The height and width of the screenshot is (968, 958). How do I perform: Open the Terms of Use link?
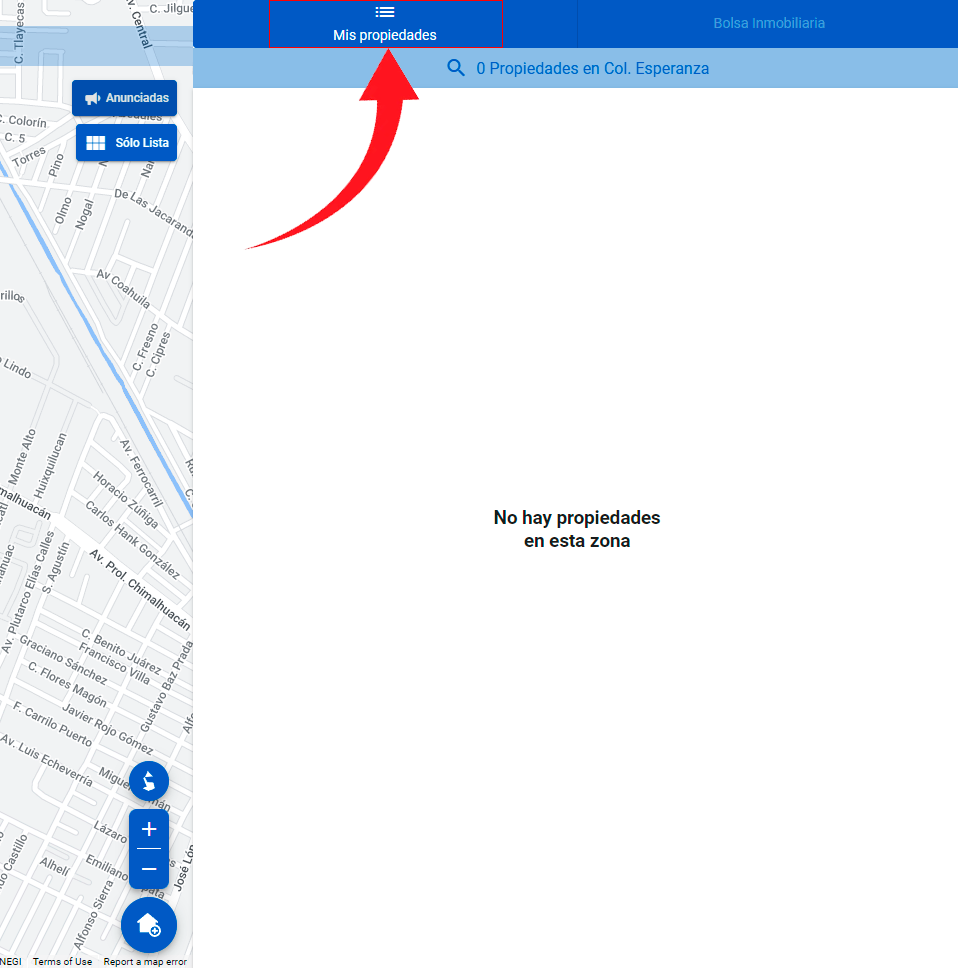tap(62, 961)
